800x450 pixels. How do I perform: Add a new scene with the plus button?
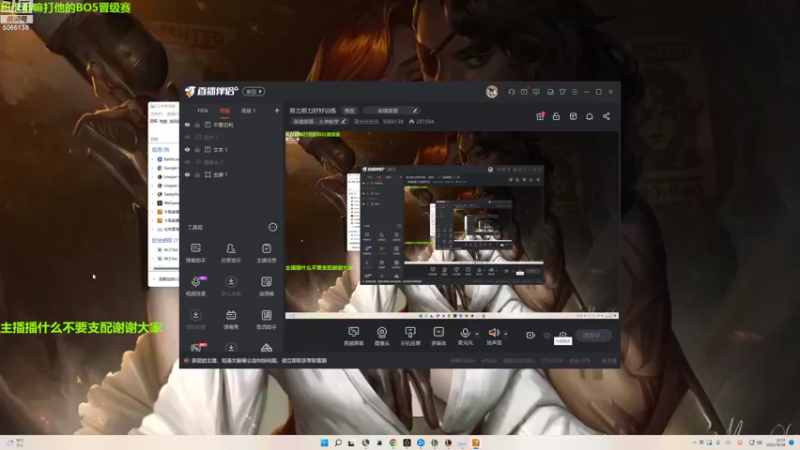point(277,110)
